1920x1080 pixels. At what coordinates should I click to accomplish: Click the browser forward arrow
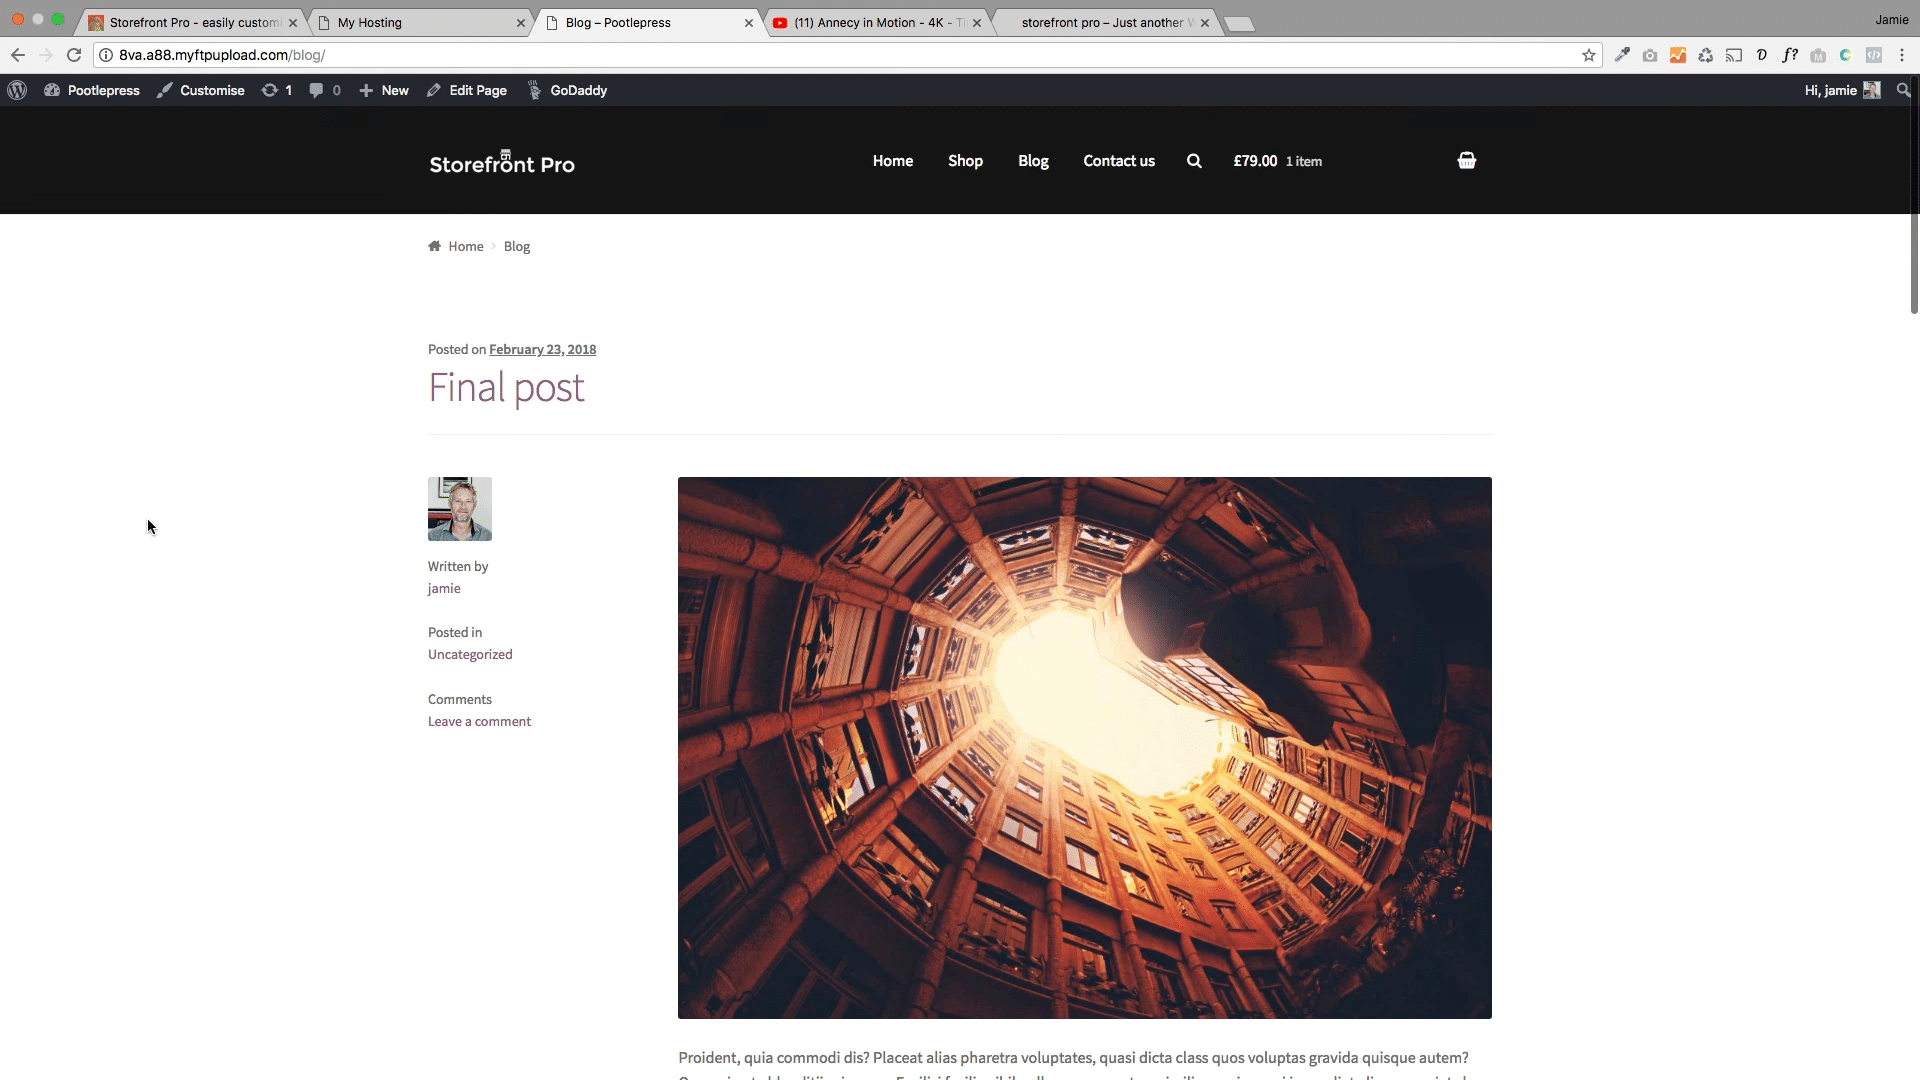46,55
